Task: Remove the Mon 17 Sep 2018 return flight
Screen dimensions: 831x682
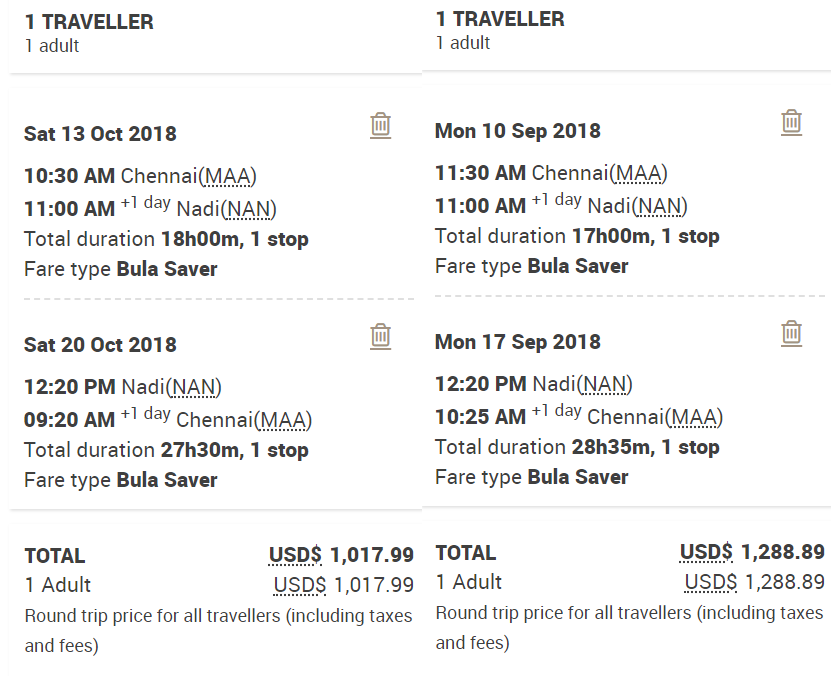Action: point(791,335)
